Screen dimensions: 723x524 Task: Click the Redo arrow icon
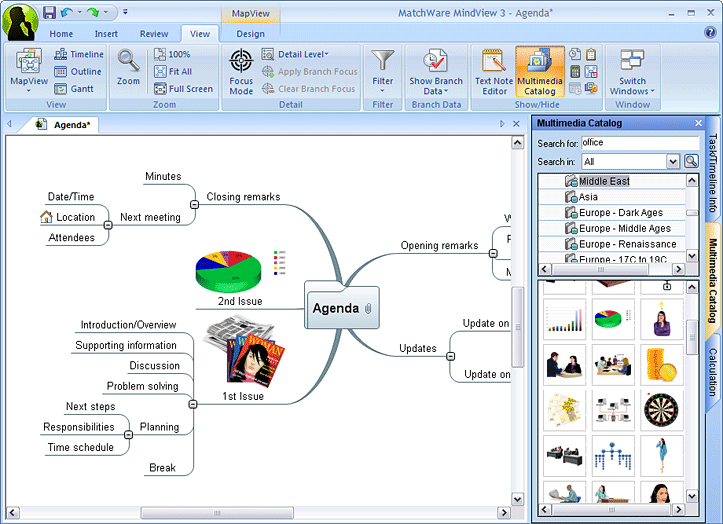pyautogui.click(x=93, y=12)
